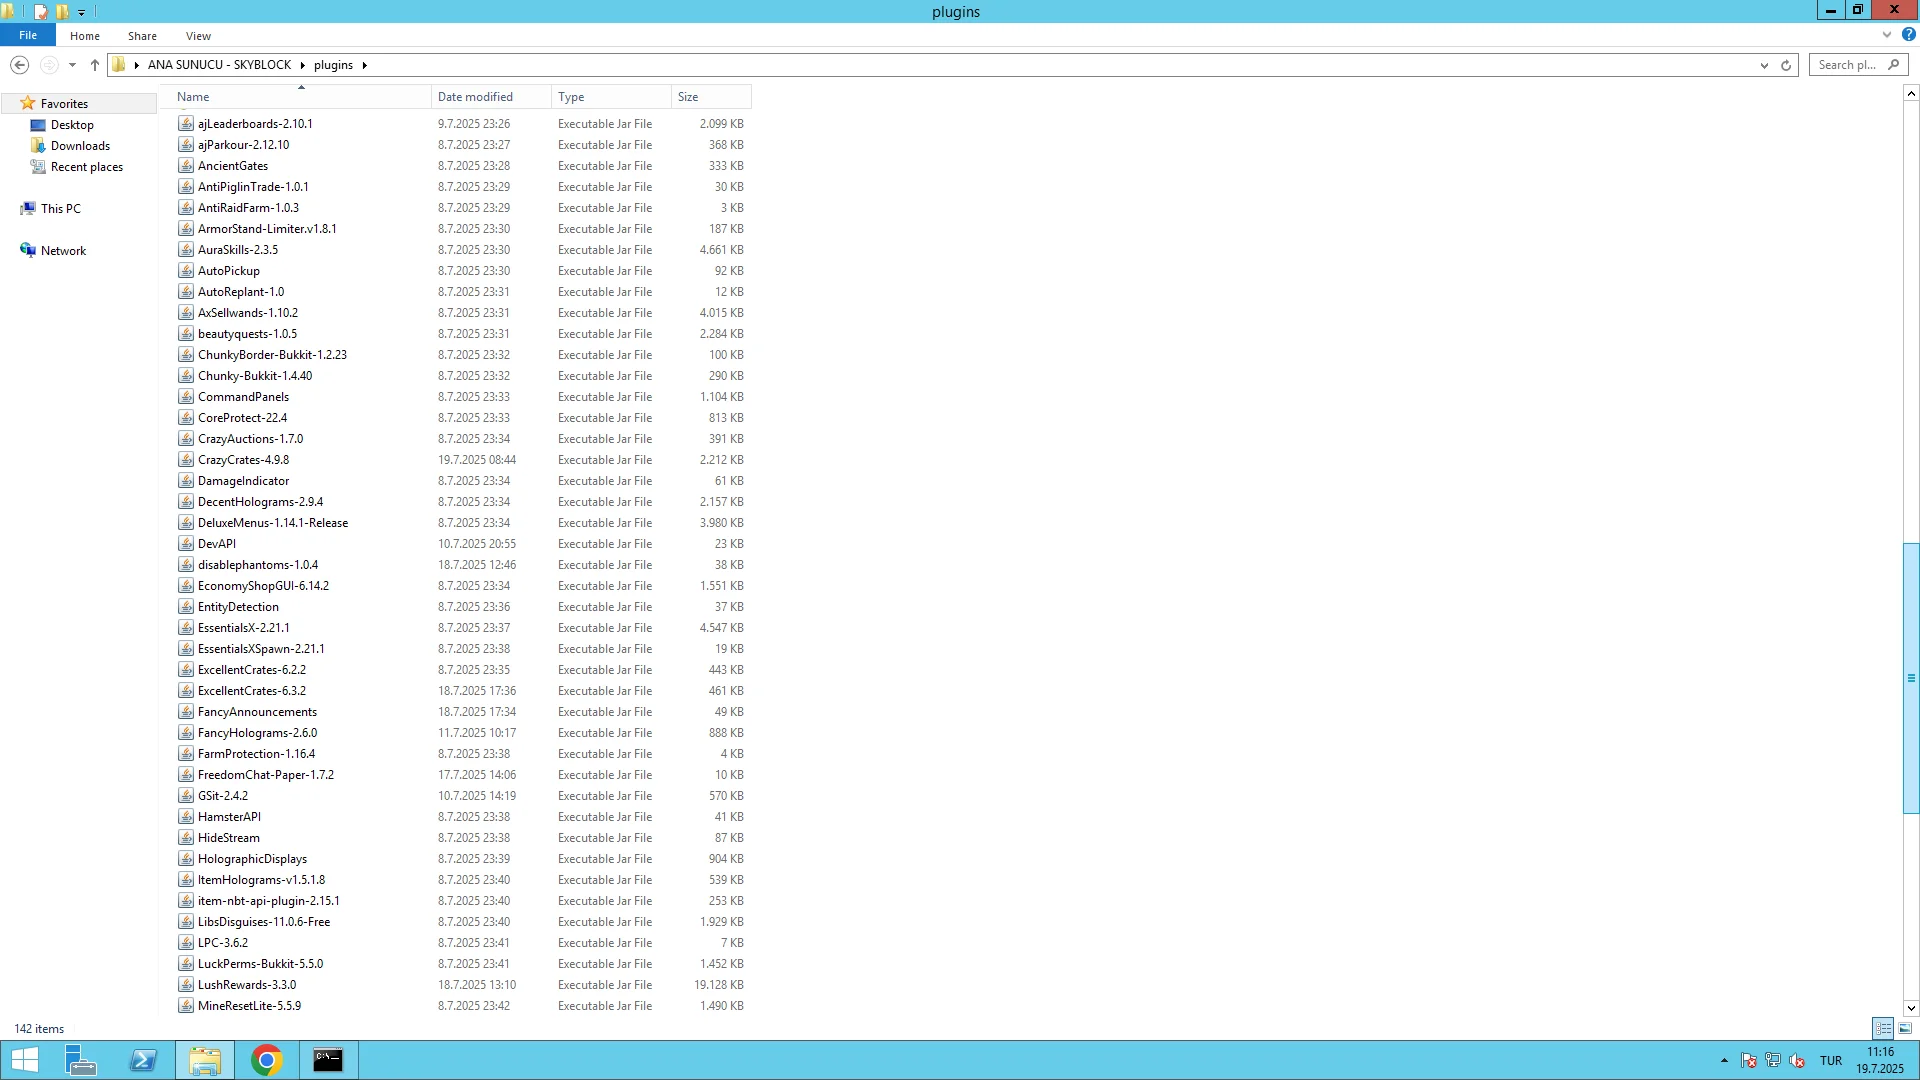Image resolution: width=1920 pixels, height=1080 pixels.
Task: Sort files by Size column
Action: tap(711, 97)
